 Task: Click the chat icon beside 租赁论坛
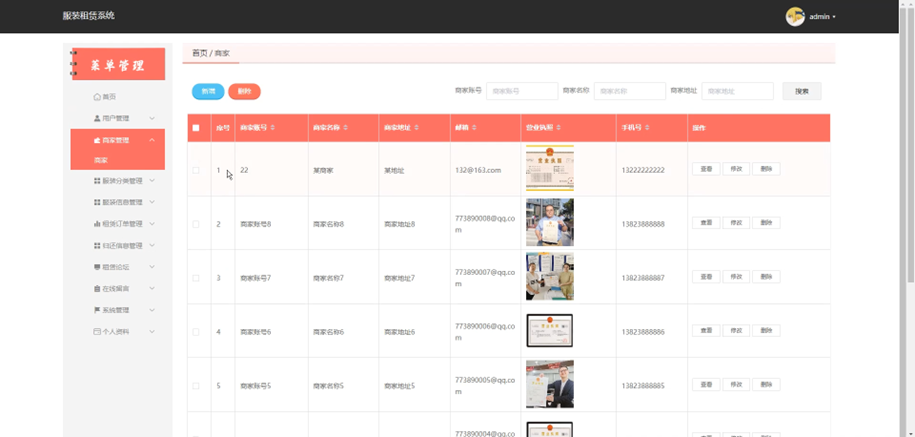pos(97,267)
